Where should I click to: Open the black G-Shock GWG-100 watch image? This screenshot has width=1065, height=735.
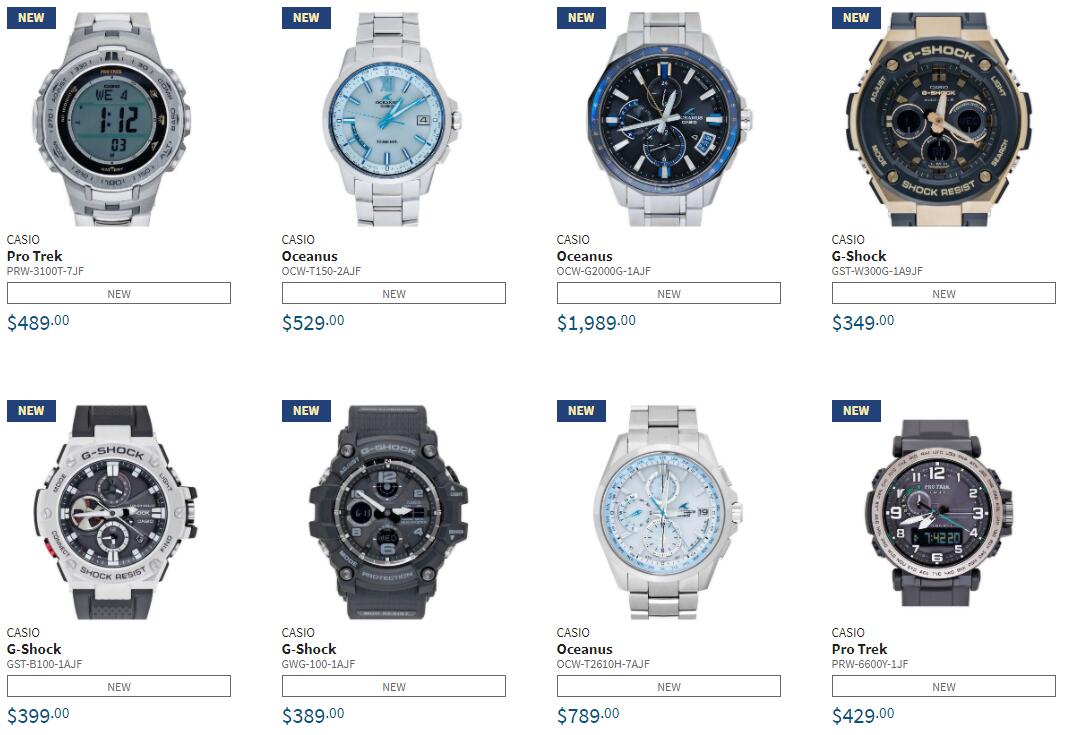tap(388, 512)
